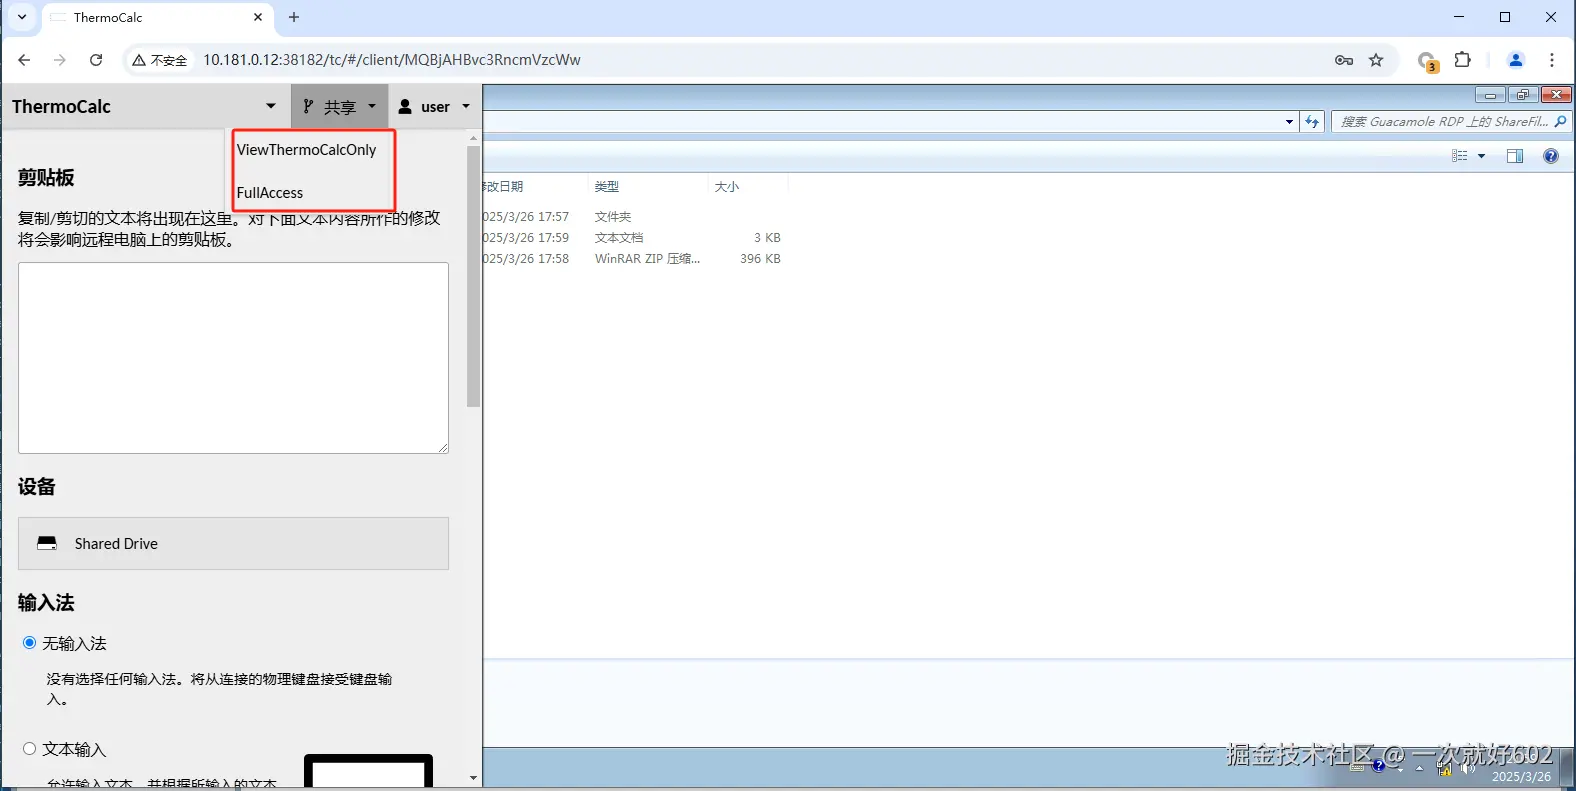The image size is (1576, 791).
Task: Click the remote on-screen keyboard tray icon
Action: click(x=1356, y=767)
